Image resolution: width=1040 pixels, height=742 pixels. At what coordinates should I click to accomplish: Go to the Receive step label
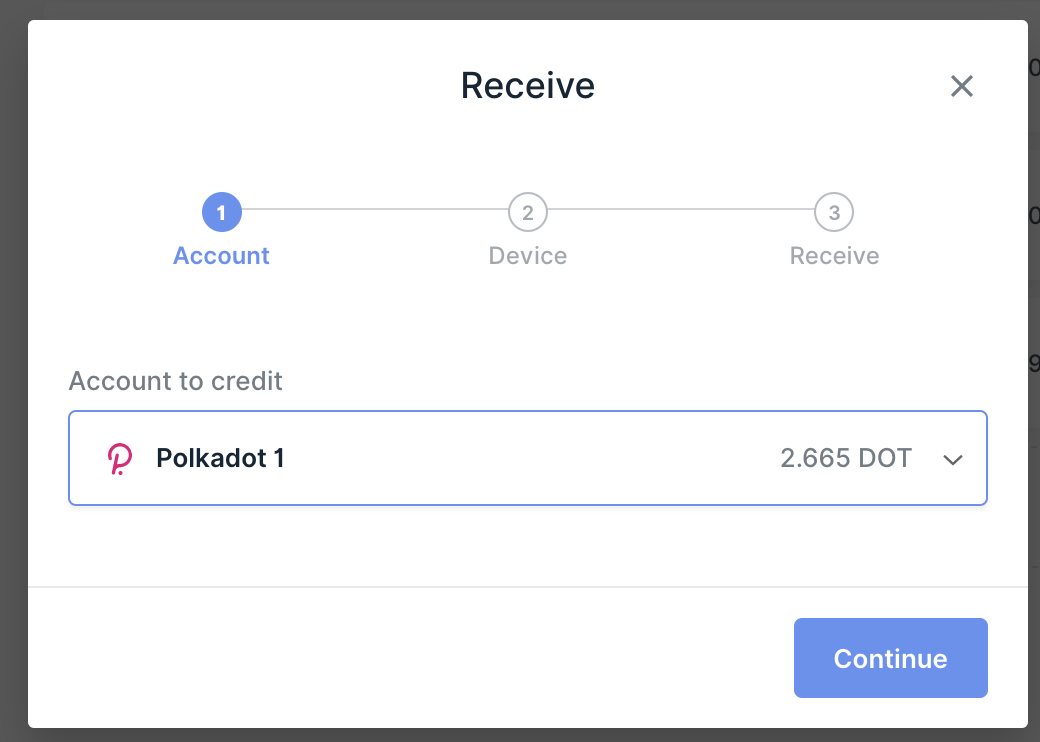pyautogui.click(x=834, y=256)
